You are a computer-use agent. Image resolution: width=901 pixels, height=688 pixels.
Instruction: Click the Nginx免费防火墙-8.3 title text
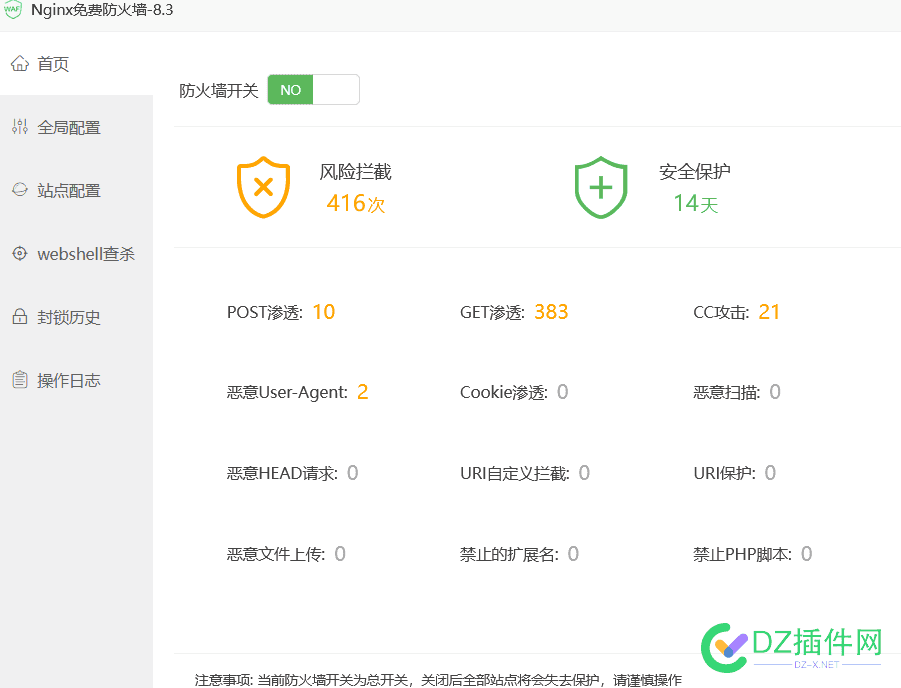click(x=102, y=10)
